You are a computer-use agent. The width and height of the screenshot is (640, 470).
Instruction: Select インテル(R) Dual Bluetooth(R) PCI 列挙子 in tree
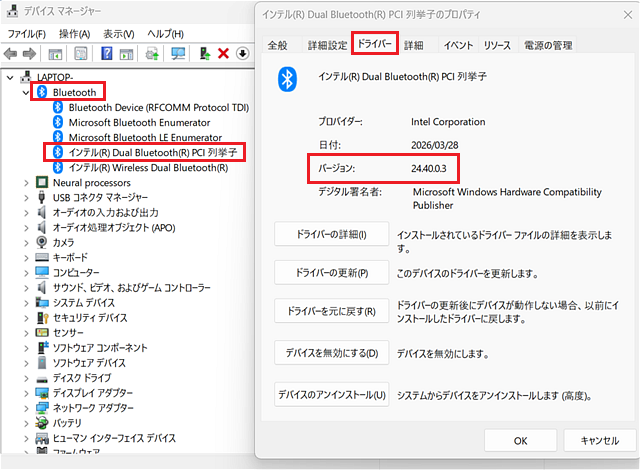[153, 153]
